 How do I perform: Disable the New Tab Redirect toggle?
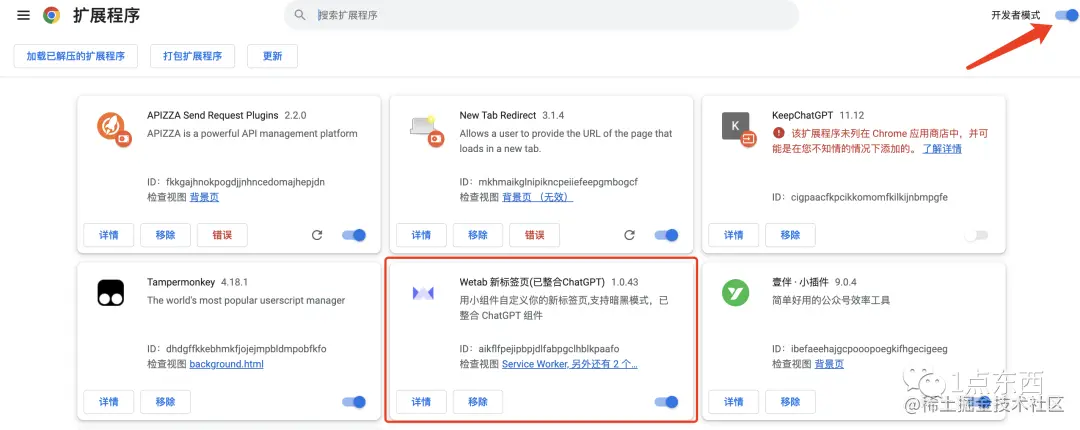[667, 235]
